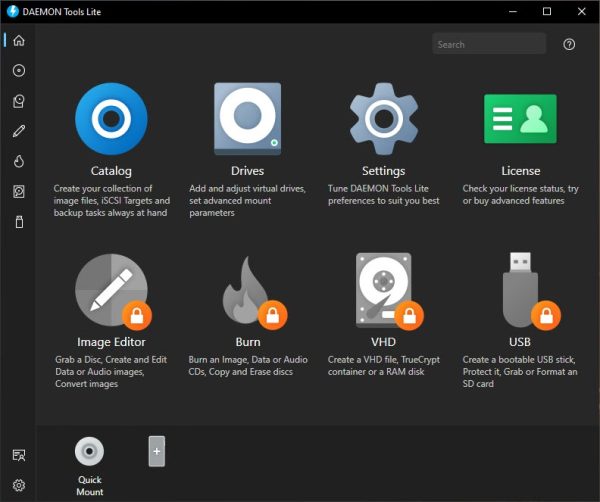This screenshot has height=502, width=600.
Task: Click the Burn title label
Action: click(x=248, y=342)
